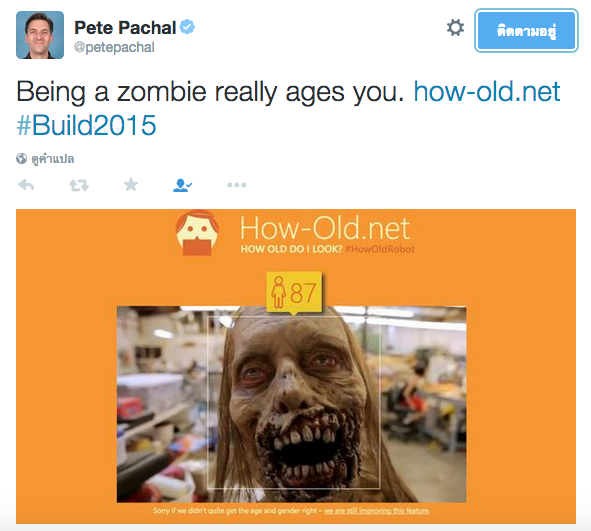The height and width of the screenshot is (531, 591).
Task: Click the @petepachal handle
Action: [x=114, y=47]
